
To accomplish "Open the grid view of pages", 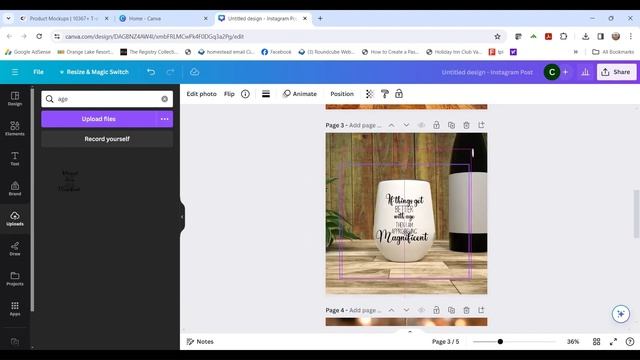I will click(596, 342).
